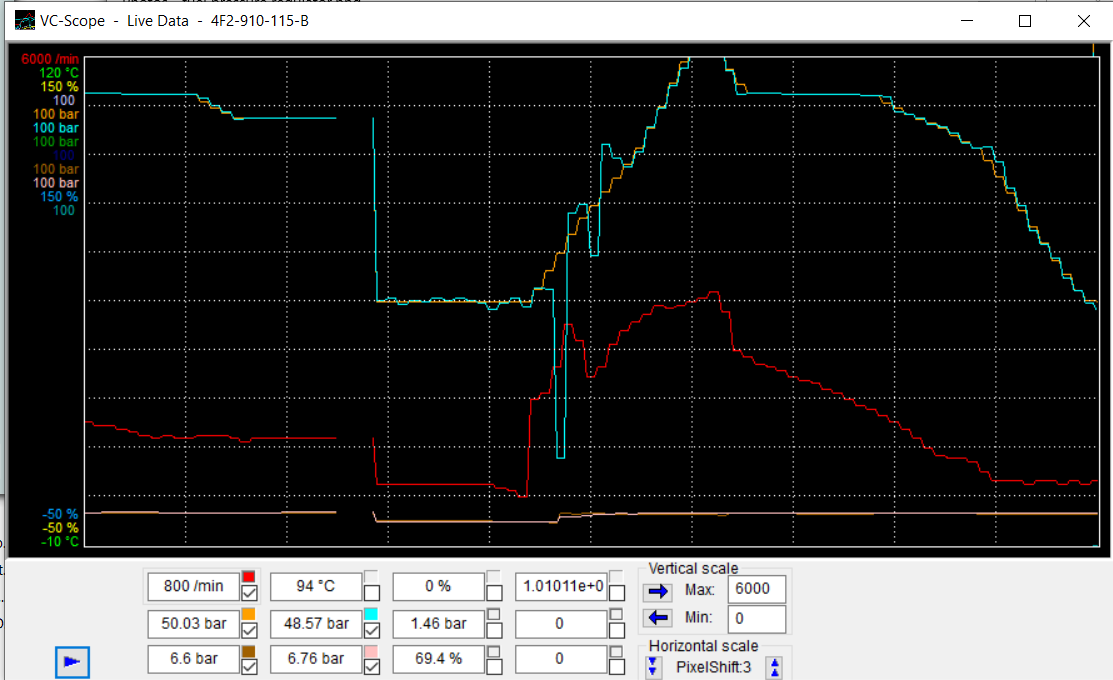Click the VC-Scope app icon in title bar
Viewport: 1113px width, 680px height.
25,20
